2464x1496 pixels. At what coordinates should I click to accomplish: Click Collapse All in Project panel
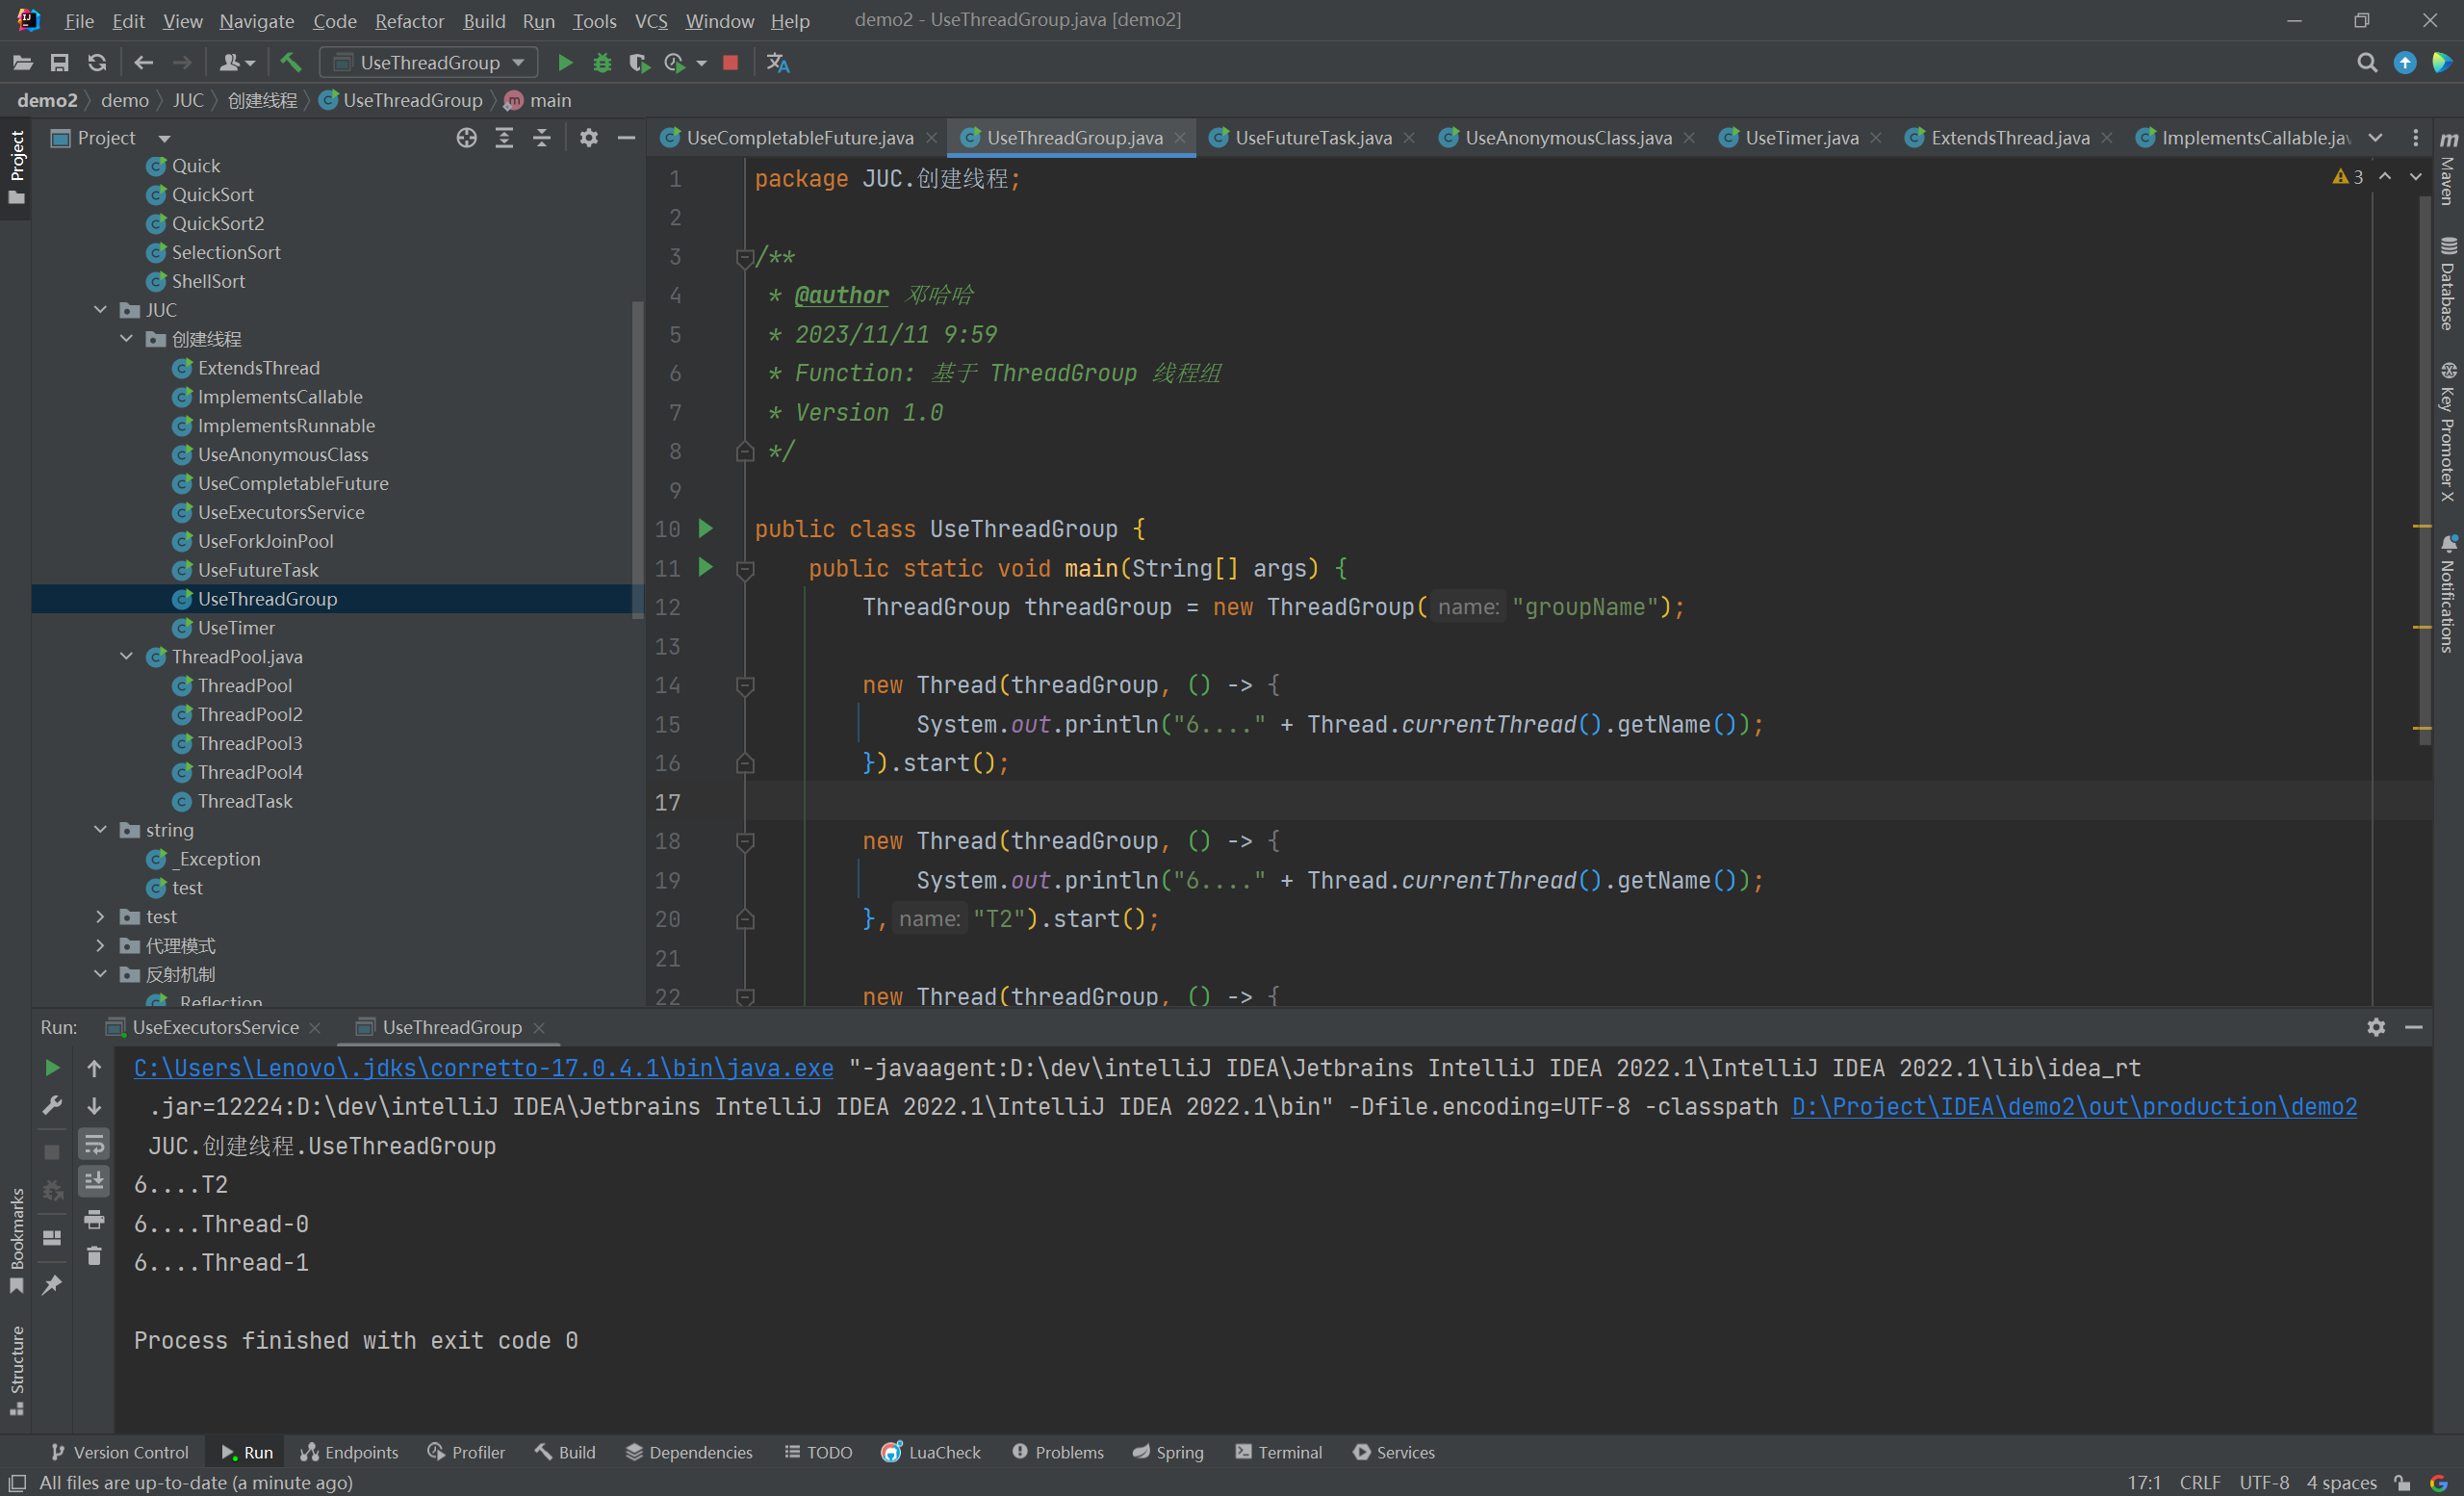(542, 137)
